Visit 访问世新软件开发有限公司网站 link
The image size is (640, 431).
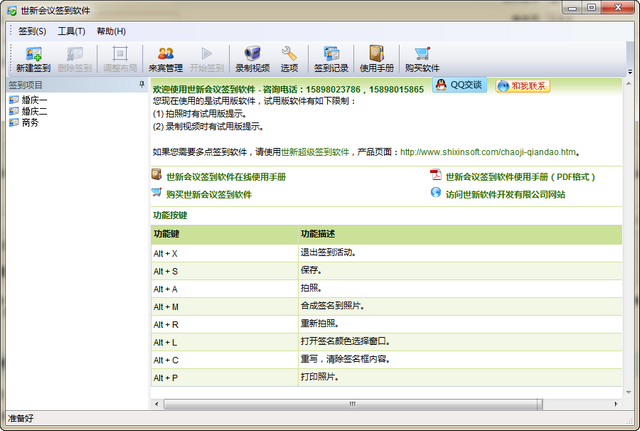click(x=505, y=195)
